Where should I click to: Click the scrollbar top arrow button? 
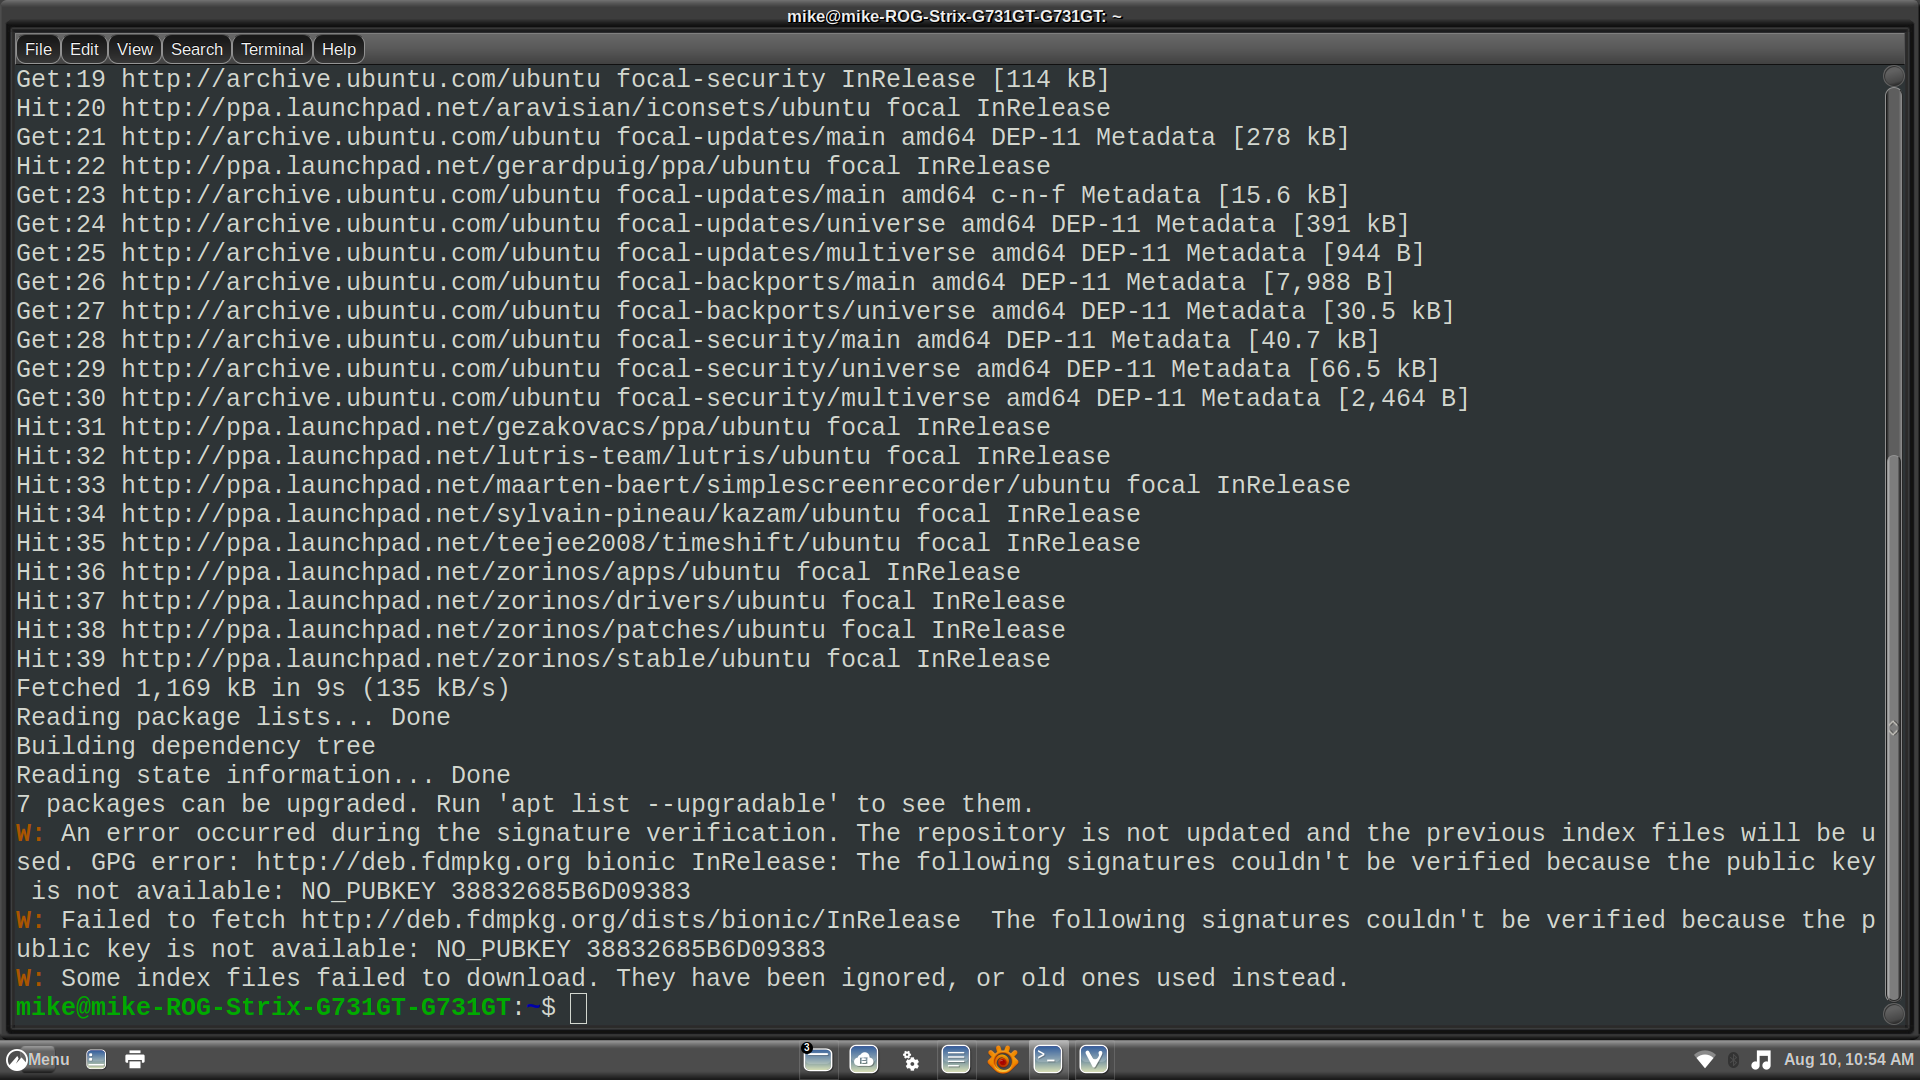1893,76
